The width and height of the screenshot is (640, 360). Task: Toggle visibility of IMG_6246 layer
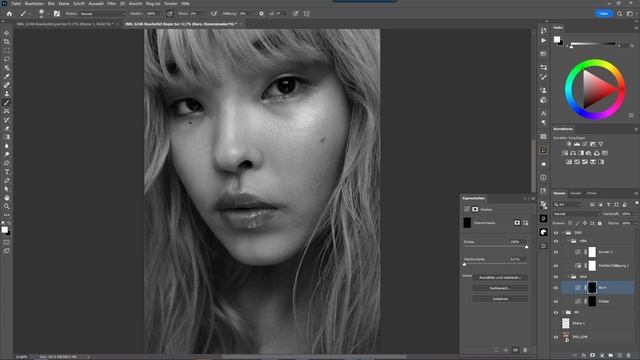556,337
